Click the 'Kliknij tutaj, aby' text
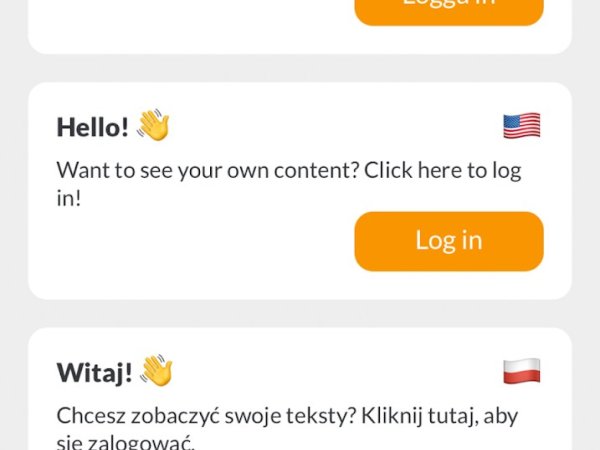Viewport: 600px width, 450px height. [440, 416]
